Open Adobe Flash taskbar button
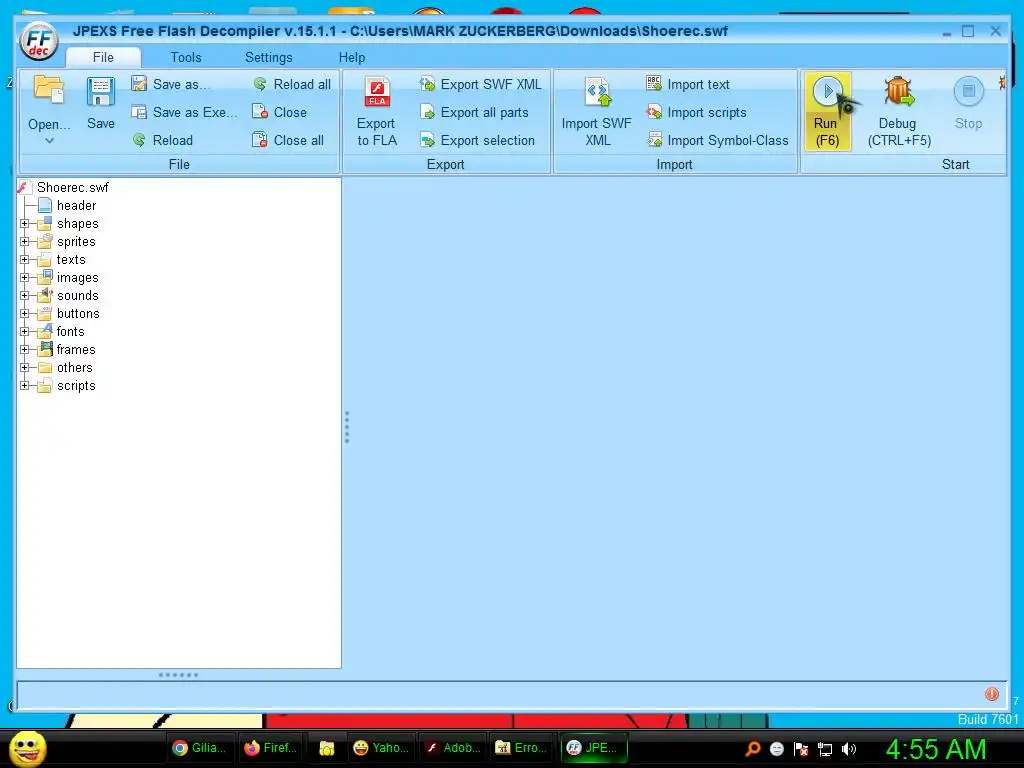Screen dimensions: 1024x768 (x=452, y=748)
